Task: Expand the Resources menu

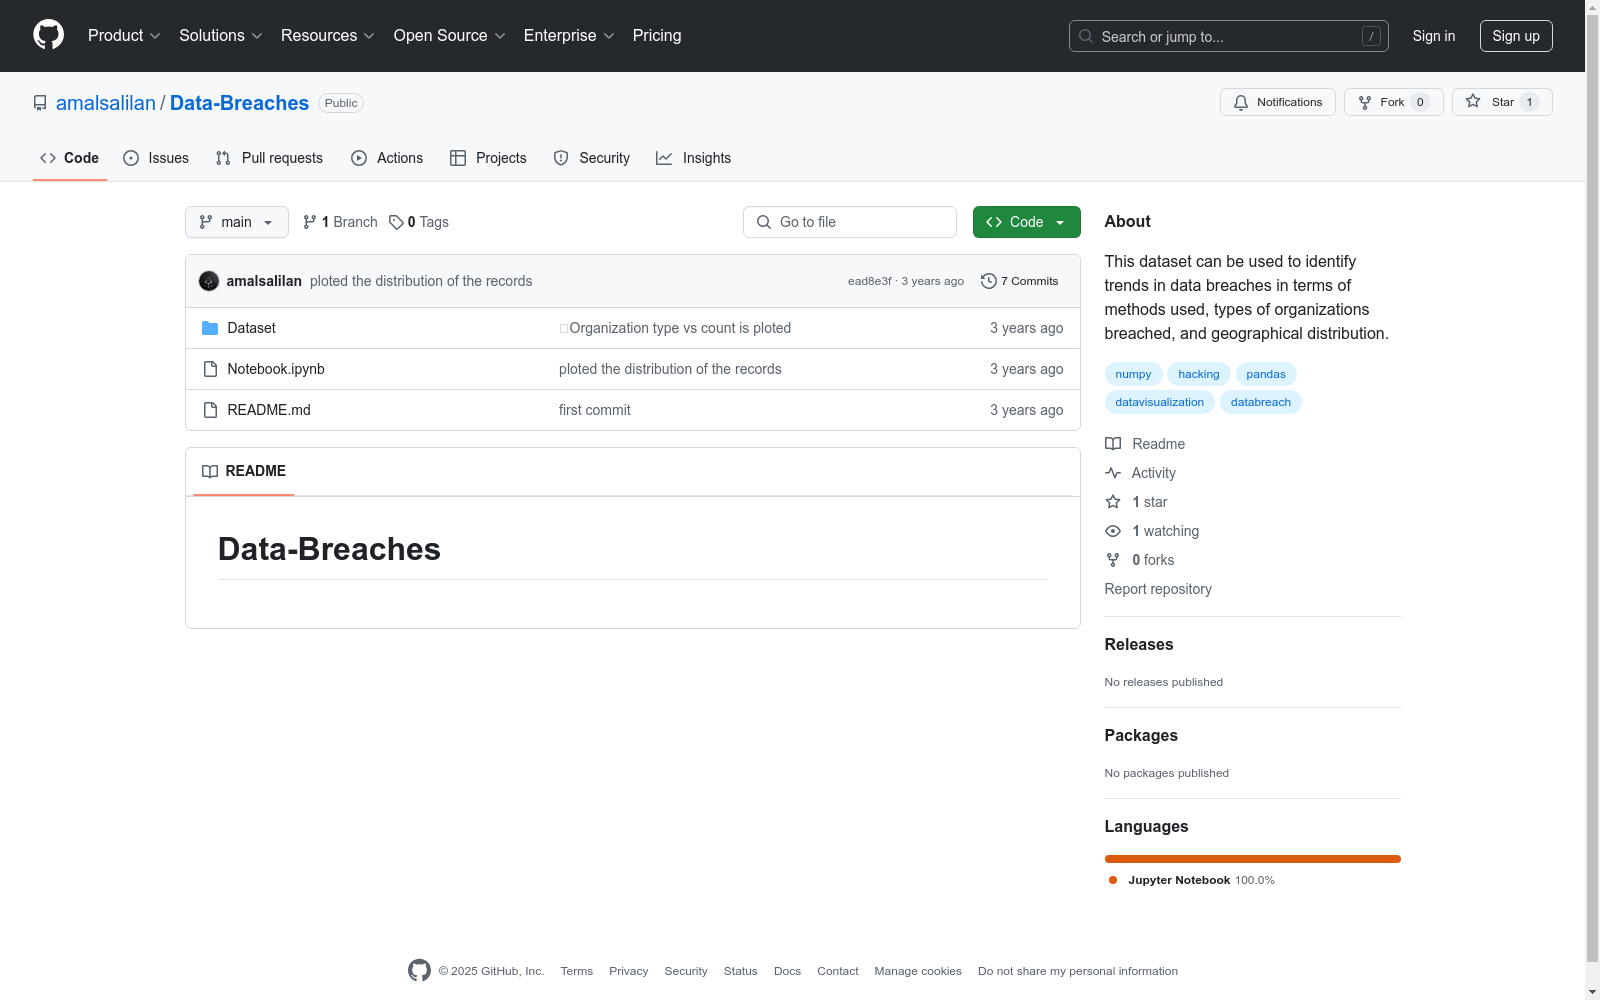Action: click(x=328, y=36)
